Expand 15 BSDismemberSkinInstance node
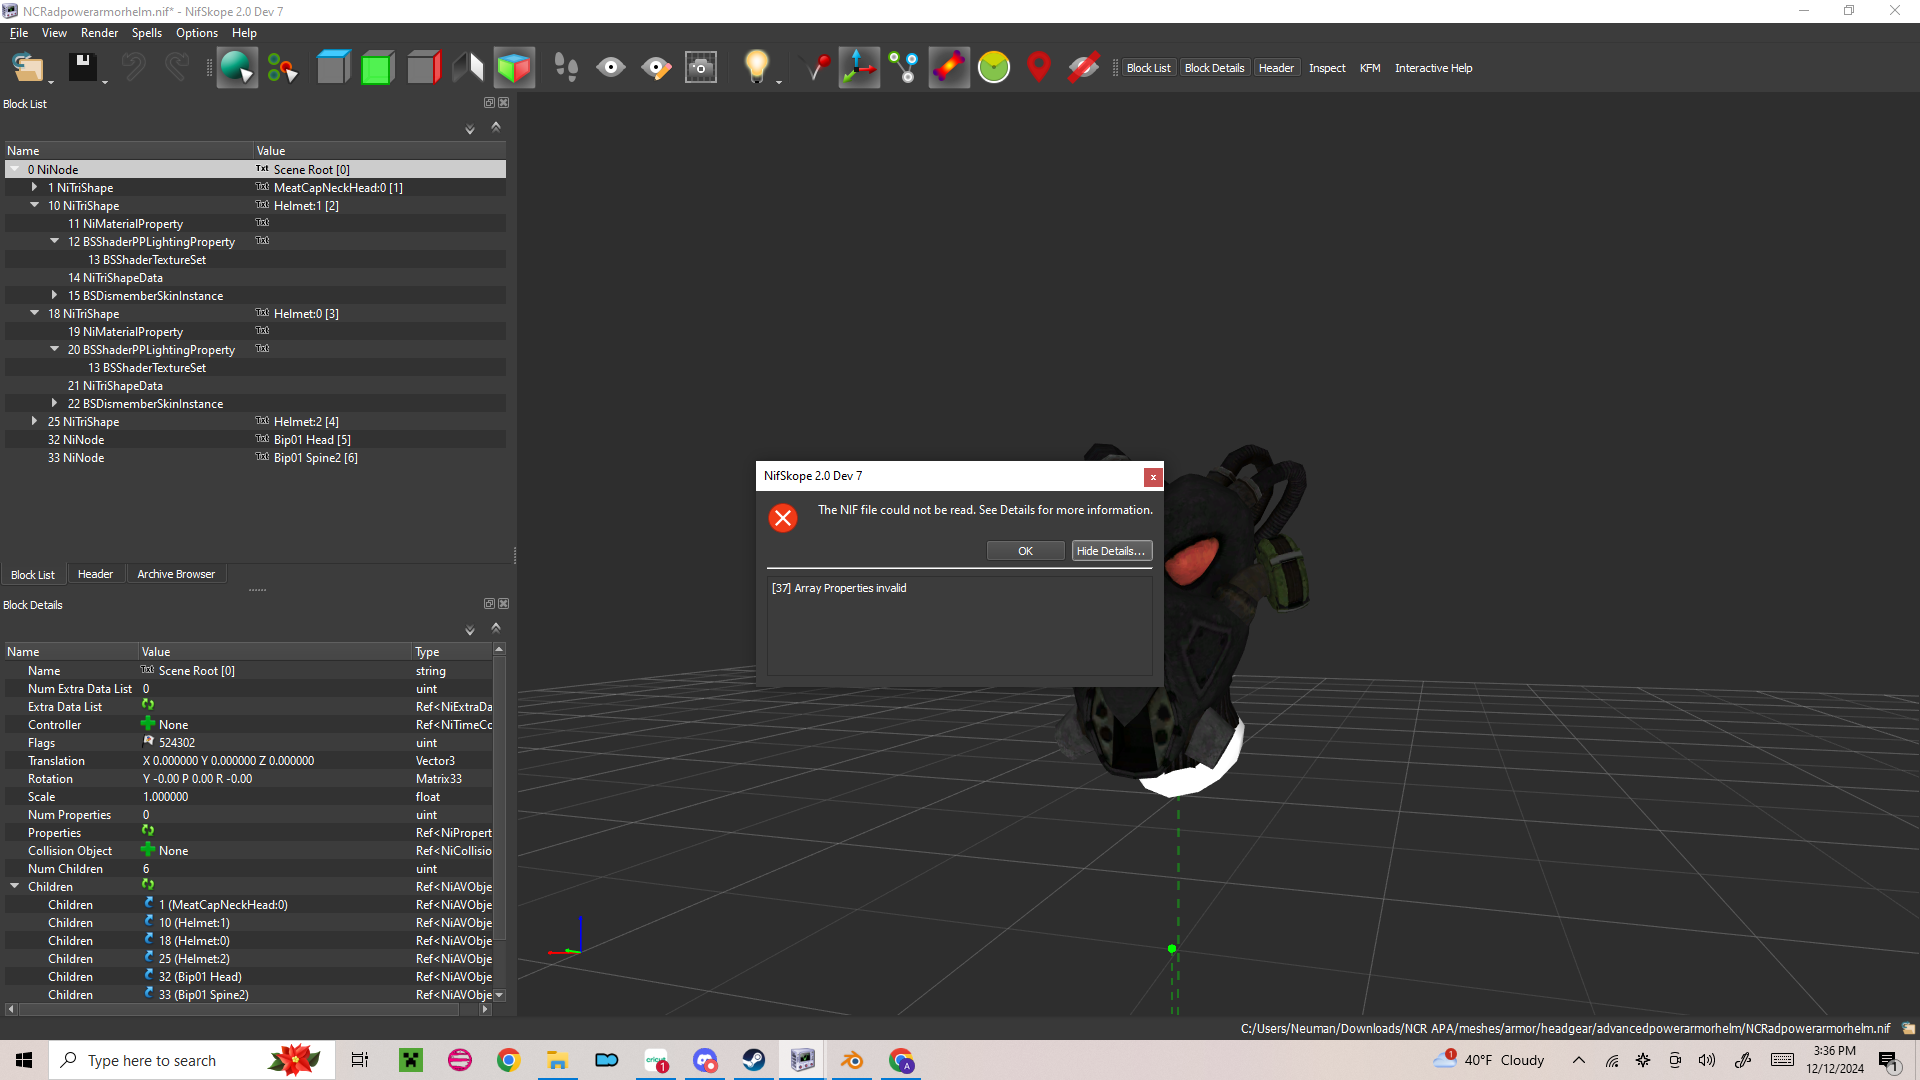This screenshot has height=1080, width=1920. click(x=55, y=295)
